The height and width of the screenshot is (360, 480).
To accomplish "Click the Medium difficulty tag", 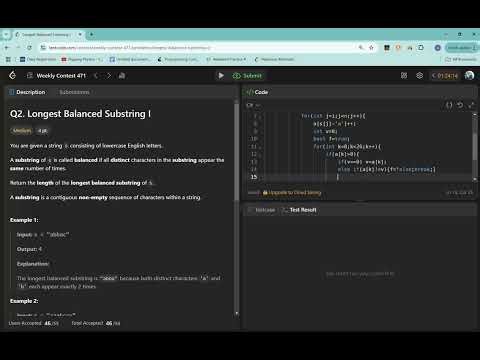I will pyautogui.click(x=22, y=131).
